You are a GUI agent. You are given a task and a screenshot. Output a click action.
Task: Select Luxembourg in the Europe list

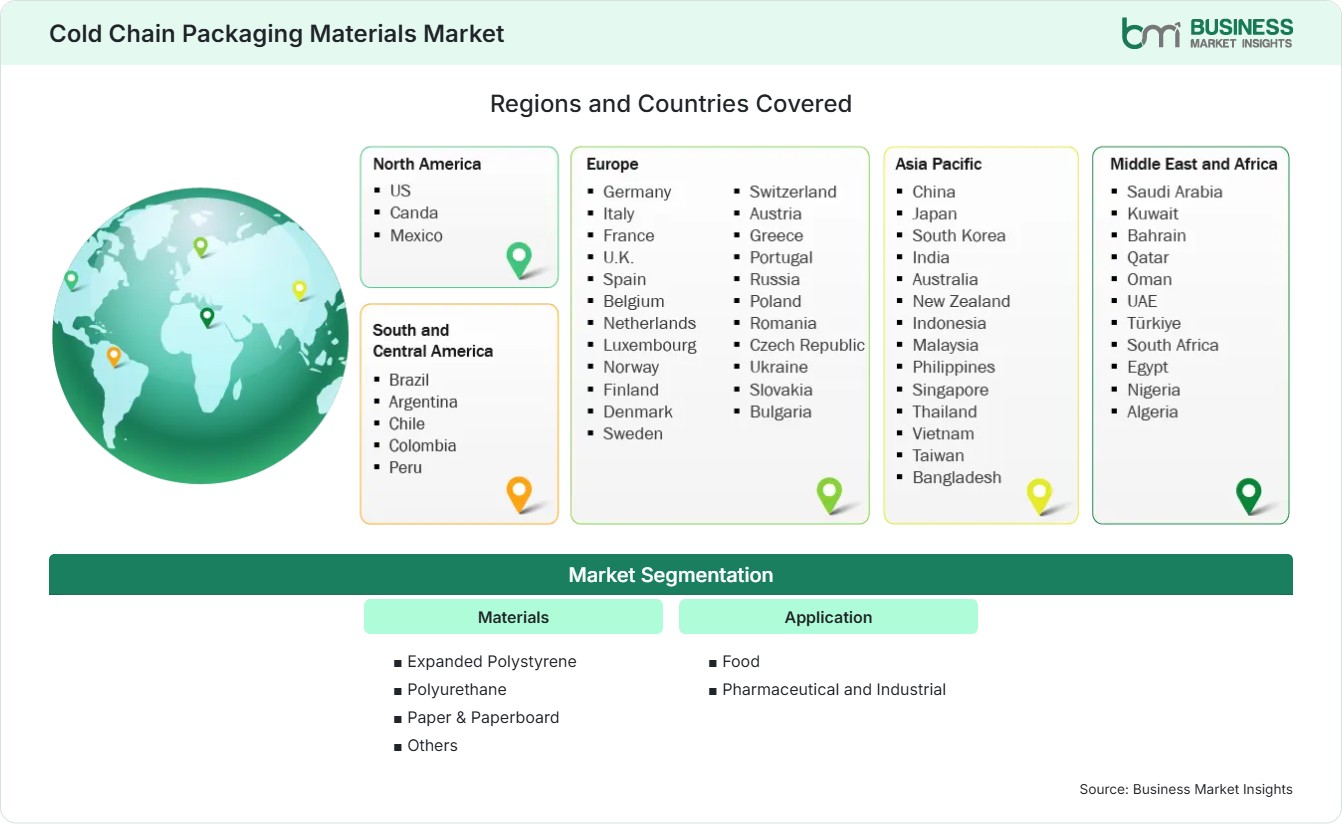pyautogui.click(x=650, y=345)
